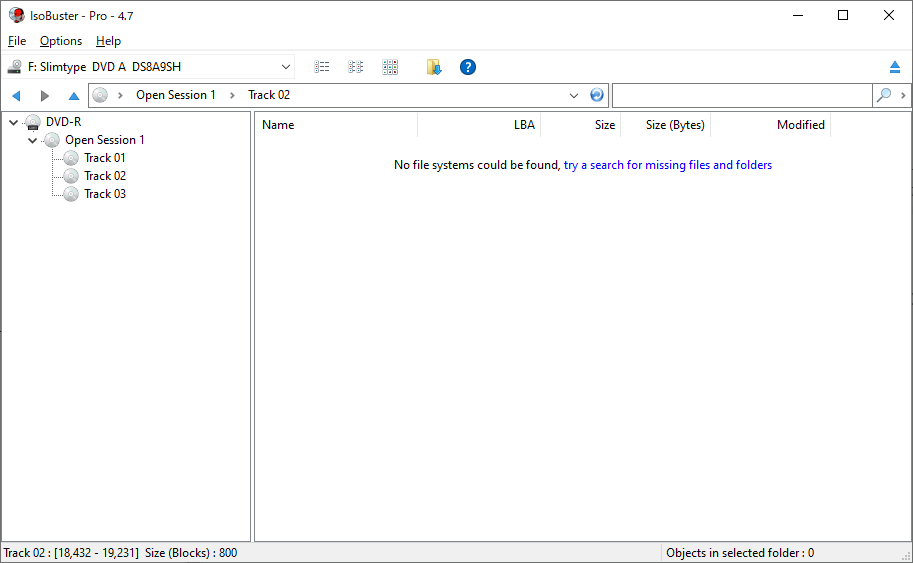Click the Track 02 disc icon in tree
Screen dimensions: 913x563
pos(71,176)
